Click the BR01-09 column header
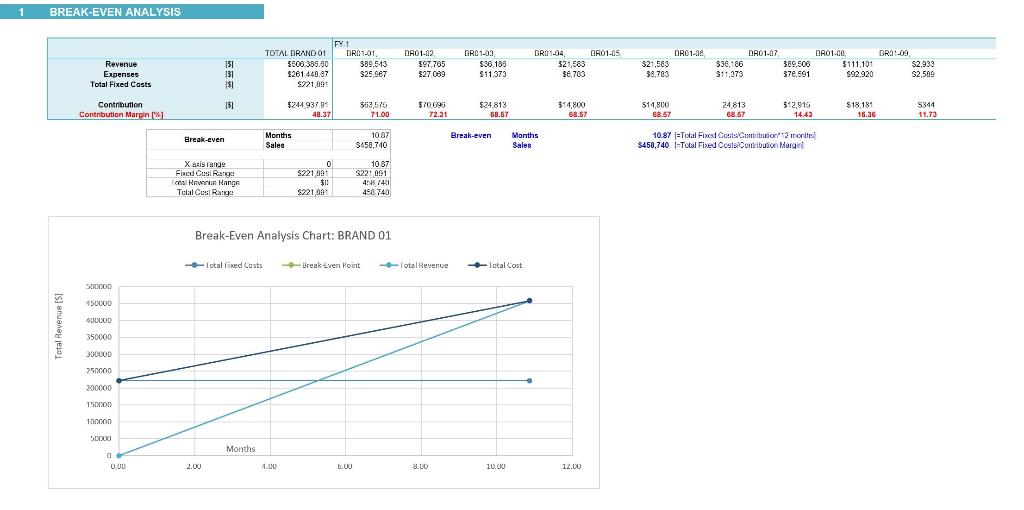This screenshot has height=510, width=1024. 895,54
